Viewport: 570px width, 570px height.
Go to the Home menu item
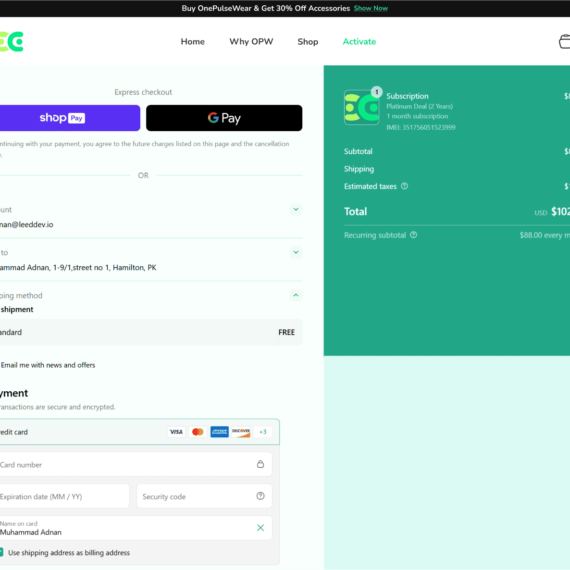(x=193, y=41)
